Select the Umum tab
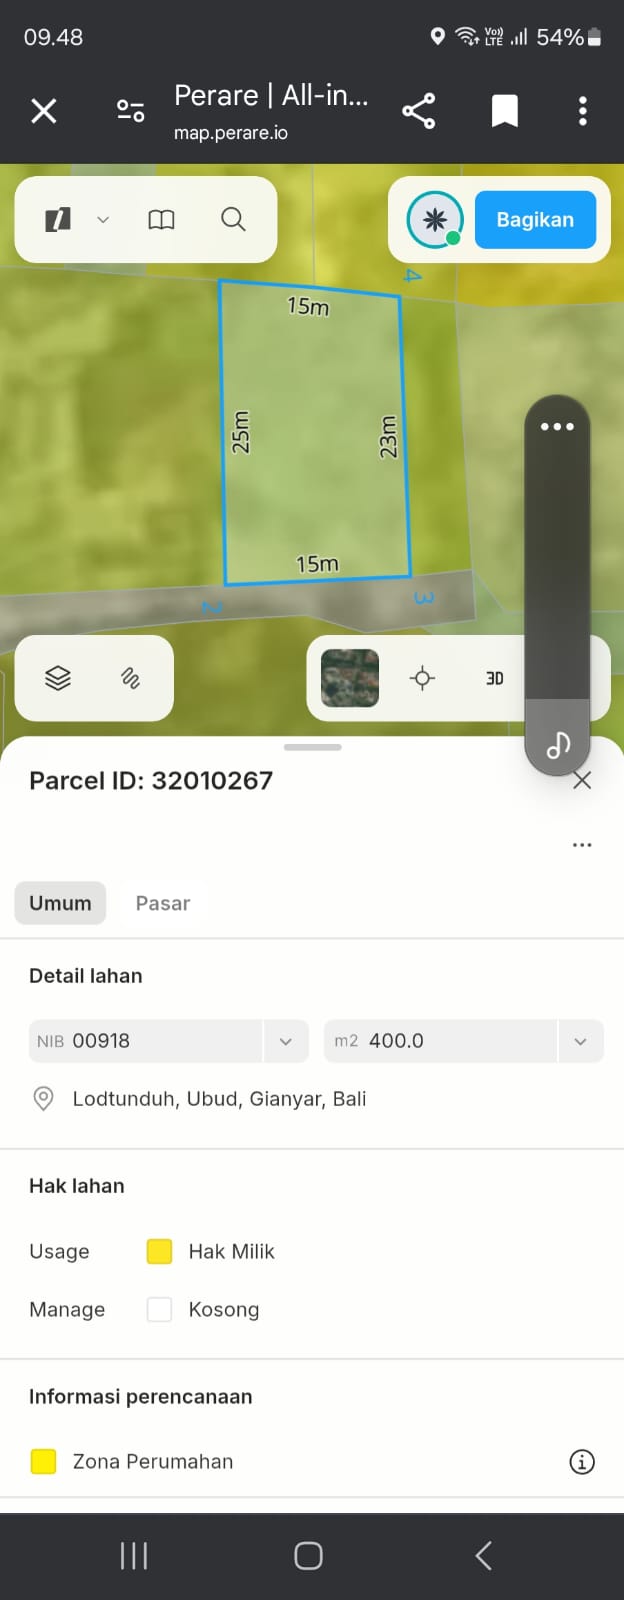The image size is (624, 1600). point(60,903)
